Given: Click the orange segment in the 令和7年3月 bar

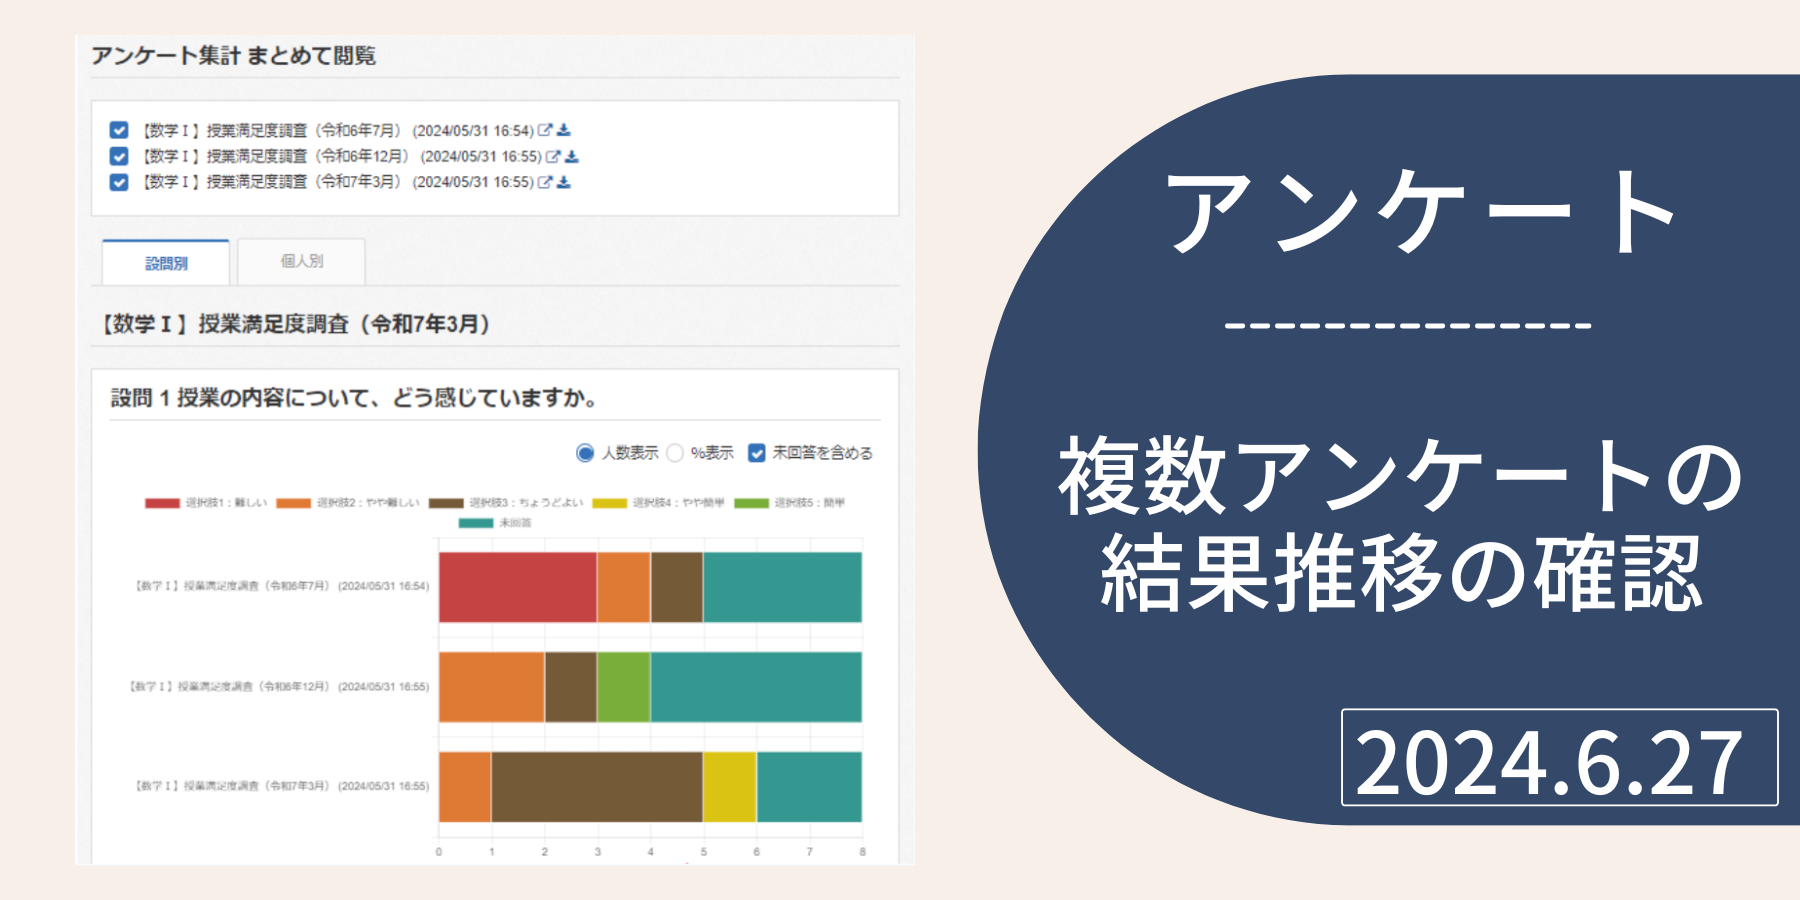Looking at the screenshot, I should 465,787.
